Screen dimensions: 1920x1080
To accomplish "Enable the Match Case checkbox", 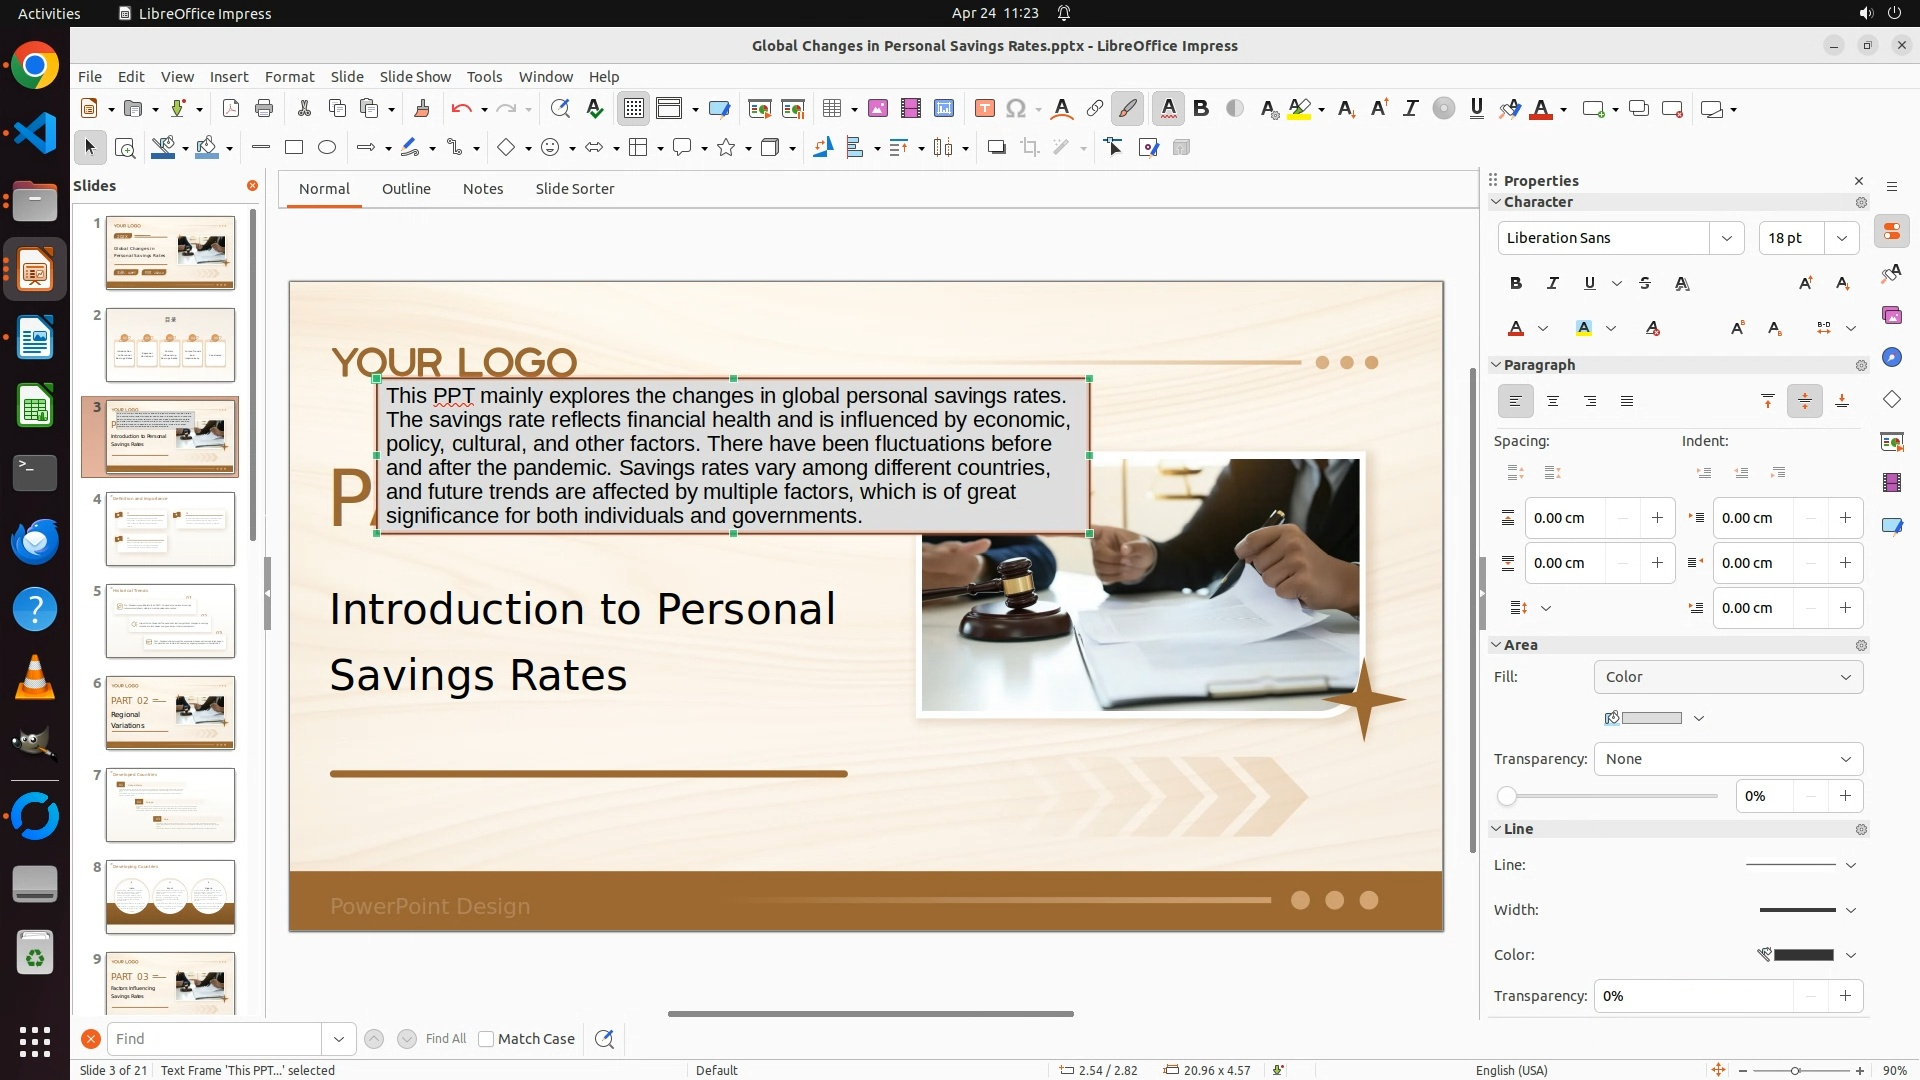I will [486, 1039].
